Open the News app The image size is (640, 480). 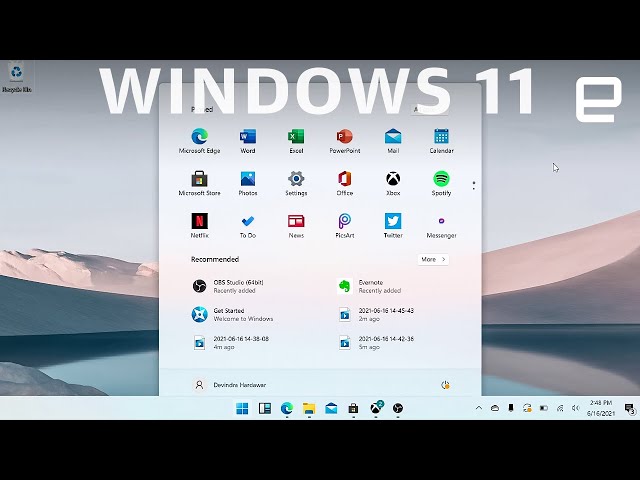296,226
